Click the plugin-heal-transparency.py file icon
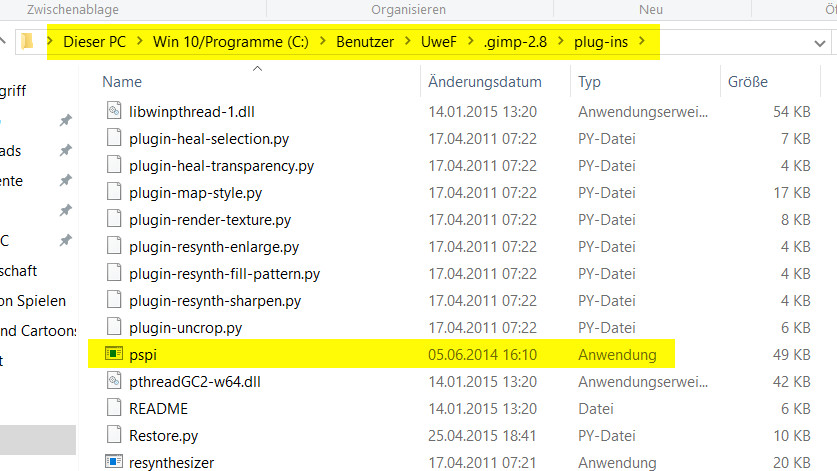837x471 pixels. click(114, 164)
